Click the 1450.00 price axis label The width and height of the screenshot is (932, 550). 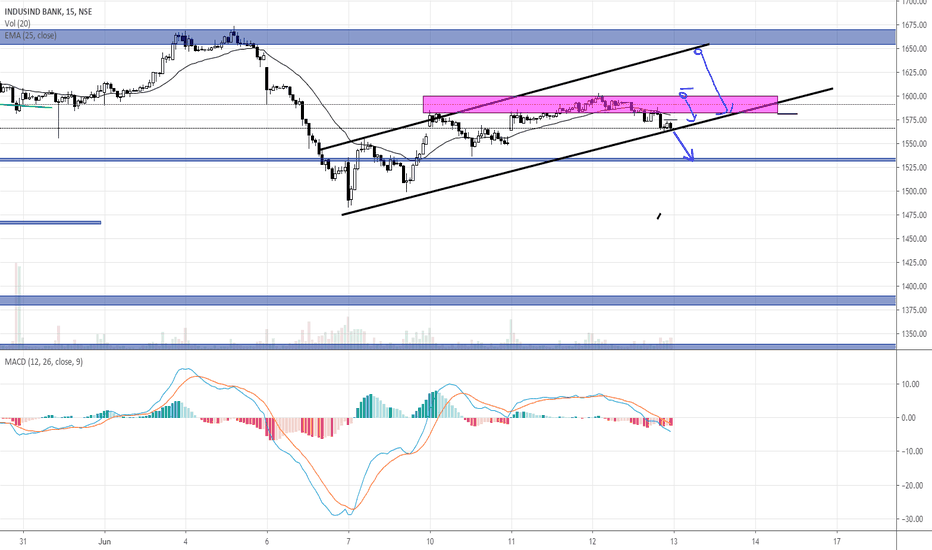click(x=914, y=239)
